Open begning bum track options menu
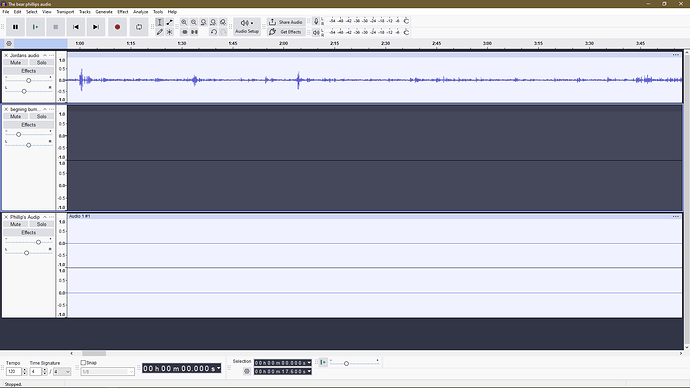 click(x=51, y=109)
